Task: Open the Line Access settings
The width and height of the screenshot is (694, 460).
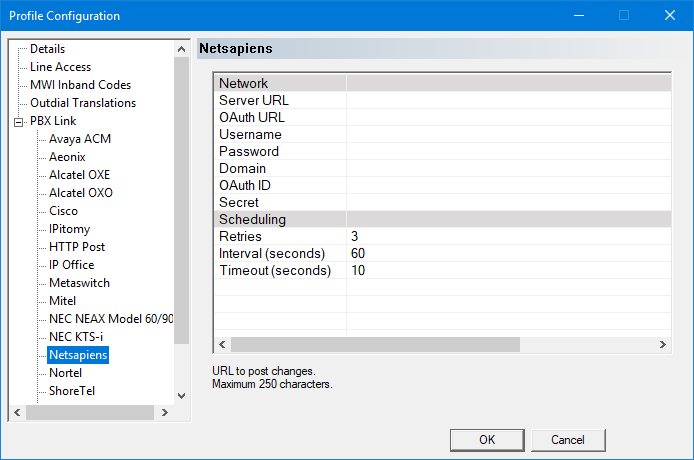Action: [x=60, y=67]
